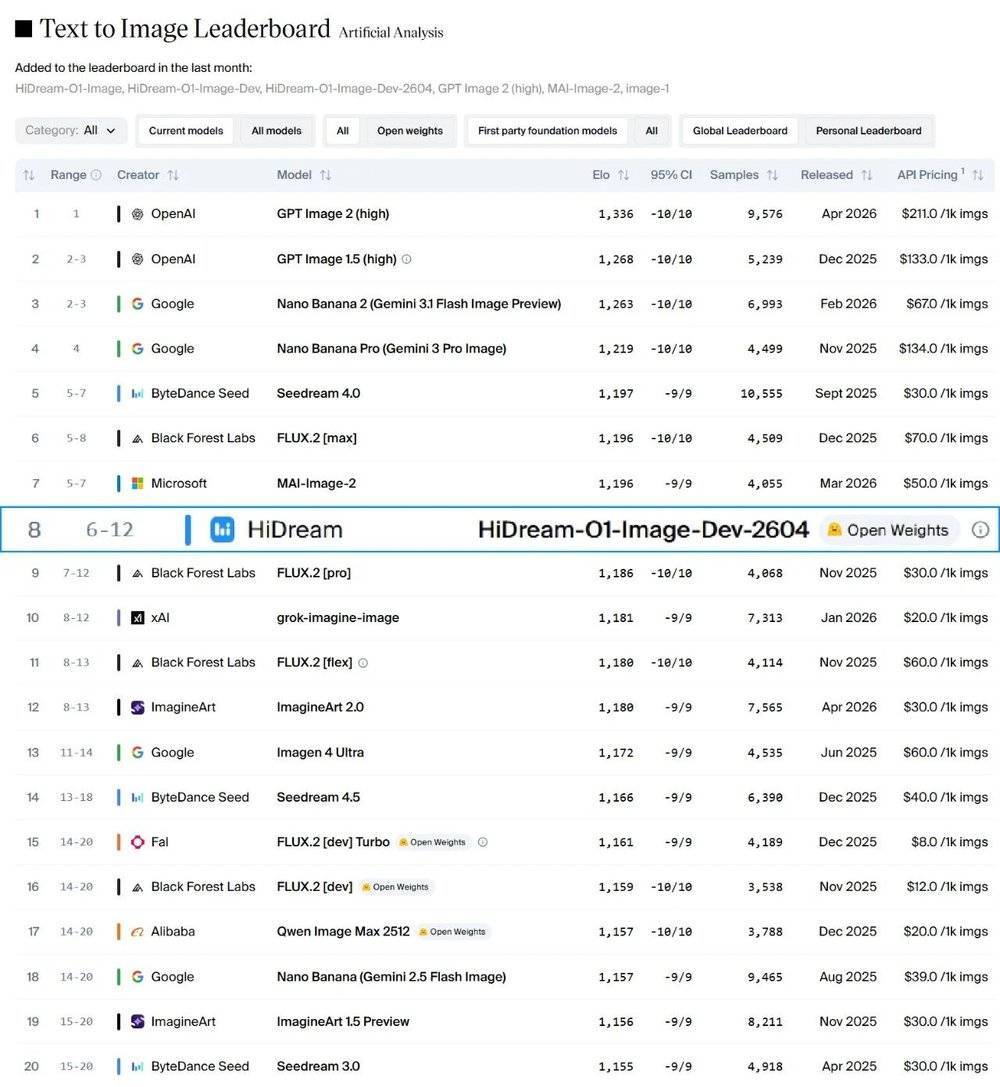Click Open Weights badge on Qwen Image Max 2512
The image size is (1000, 1087).
453,931
